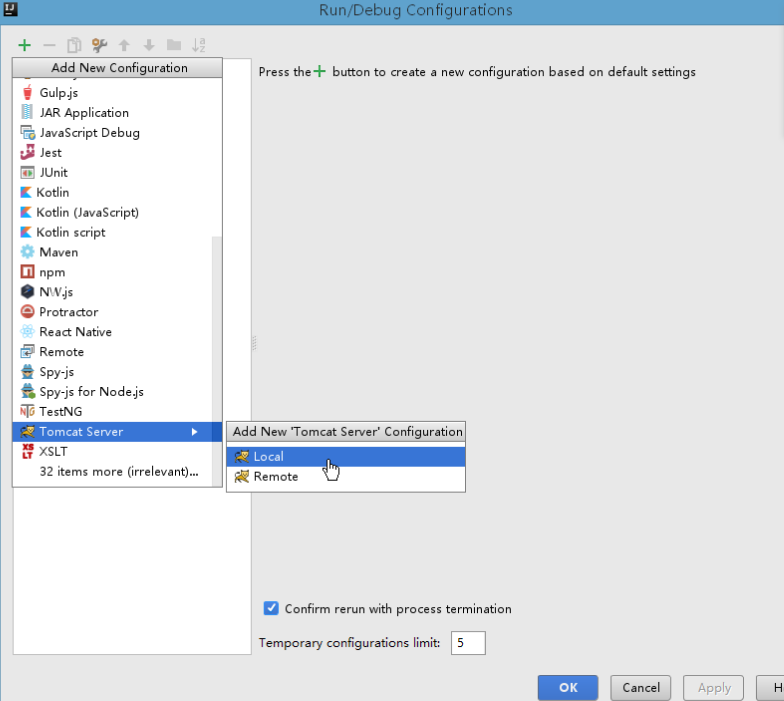Click the Add New Configuration header
784x701 pixels.
pyautogui.click(x=118, y=68)
